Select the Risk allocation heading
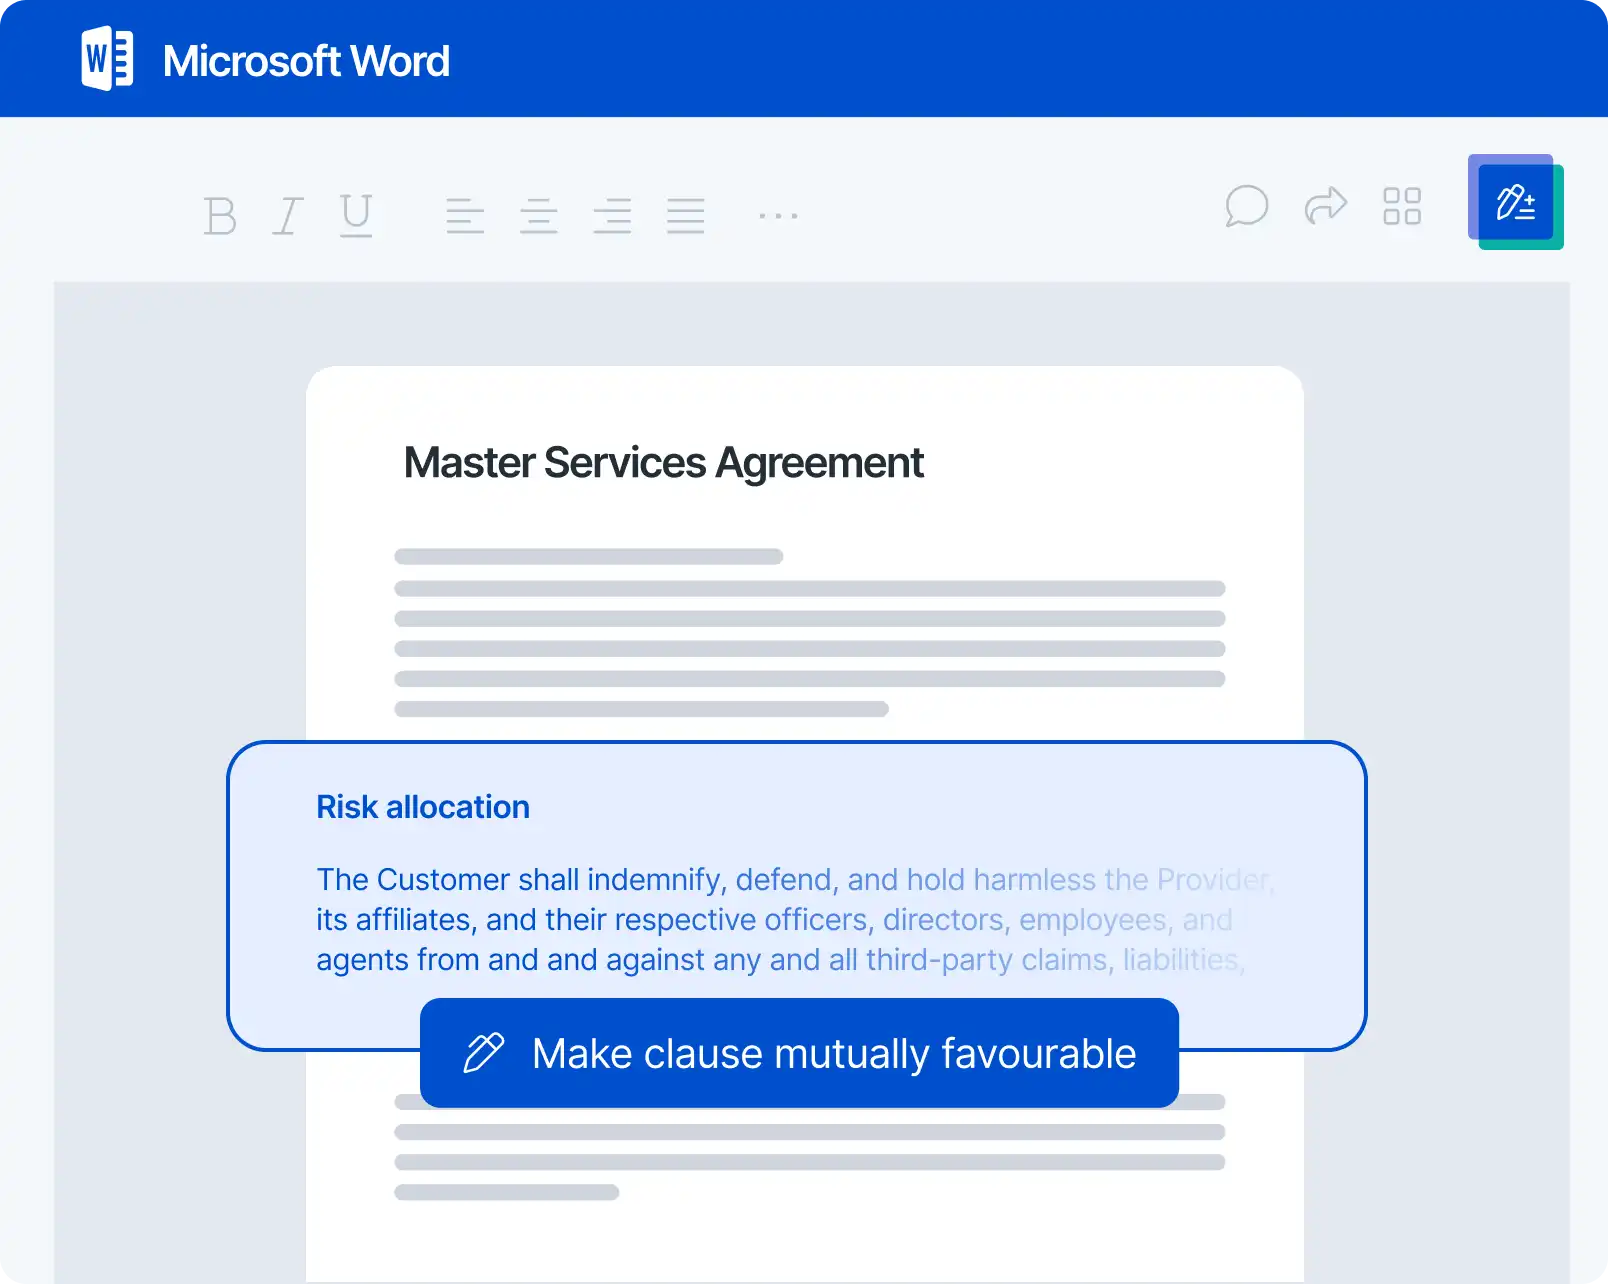1608x1284 pixels. (423, 807)
